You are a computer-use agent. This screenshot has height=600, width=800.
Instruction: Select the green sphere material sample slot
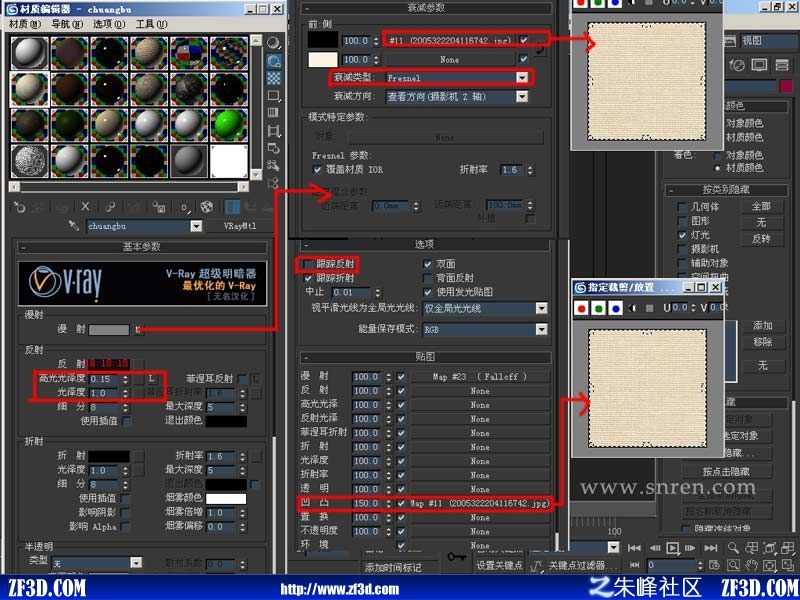point(229,124)
